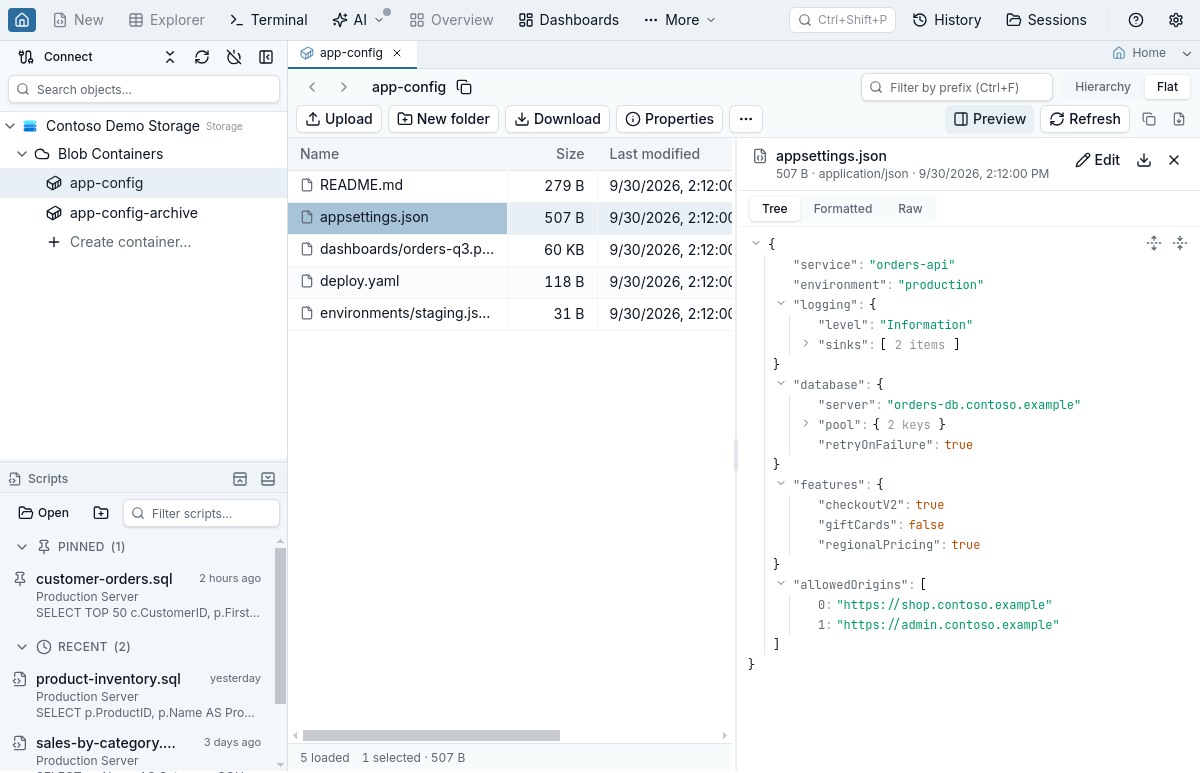Screen dimensions: 1200x773
Task: Open the Dashboards view
Action: (x=568, y=20)
